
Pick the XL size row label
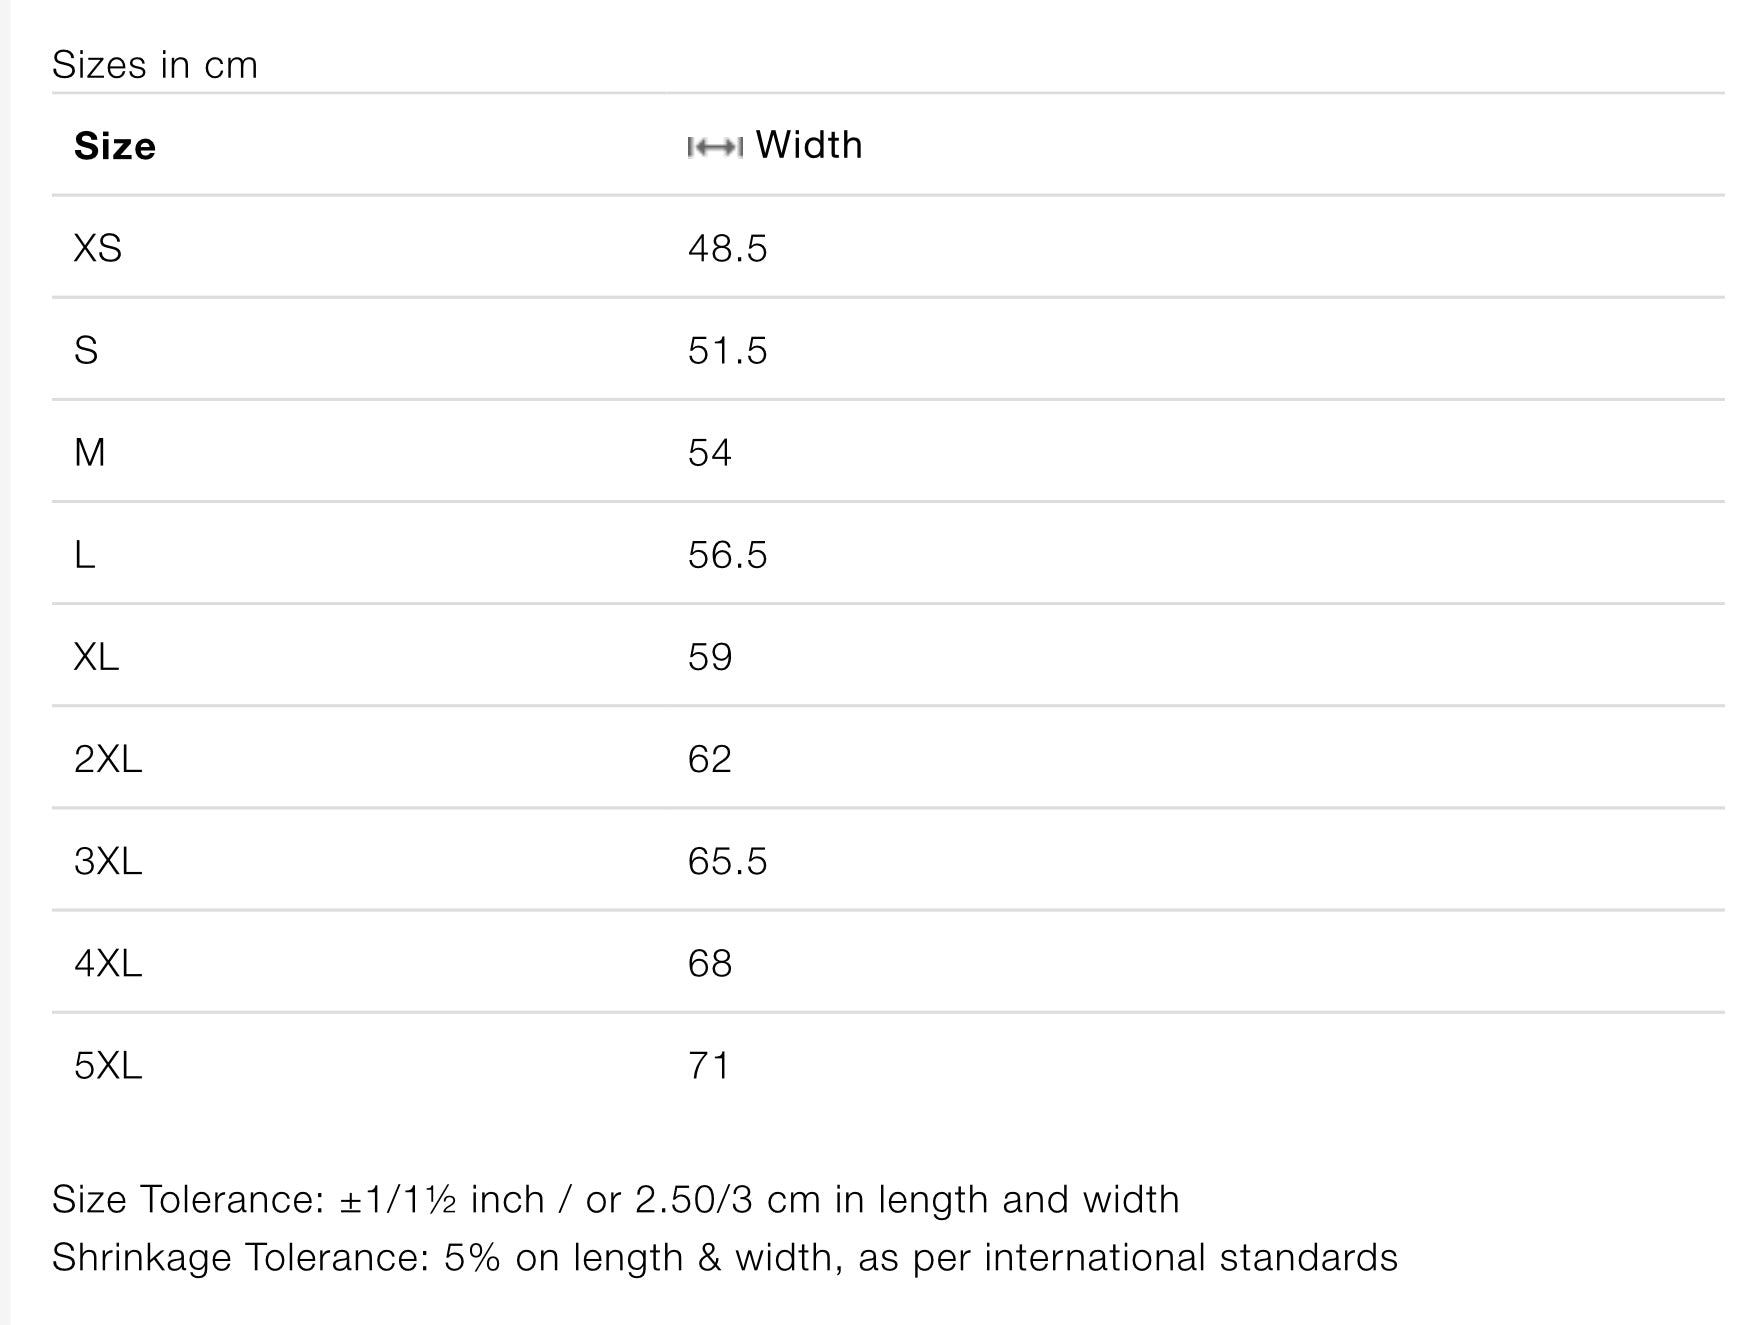click(x=96, y=657)
